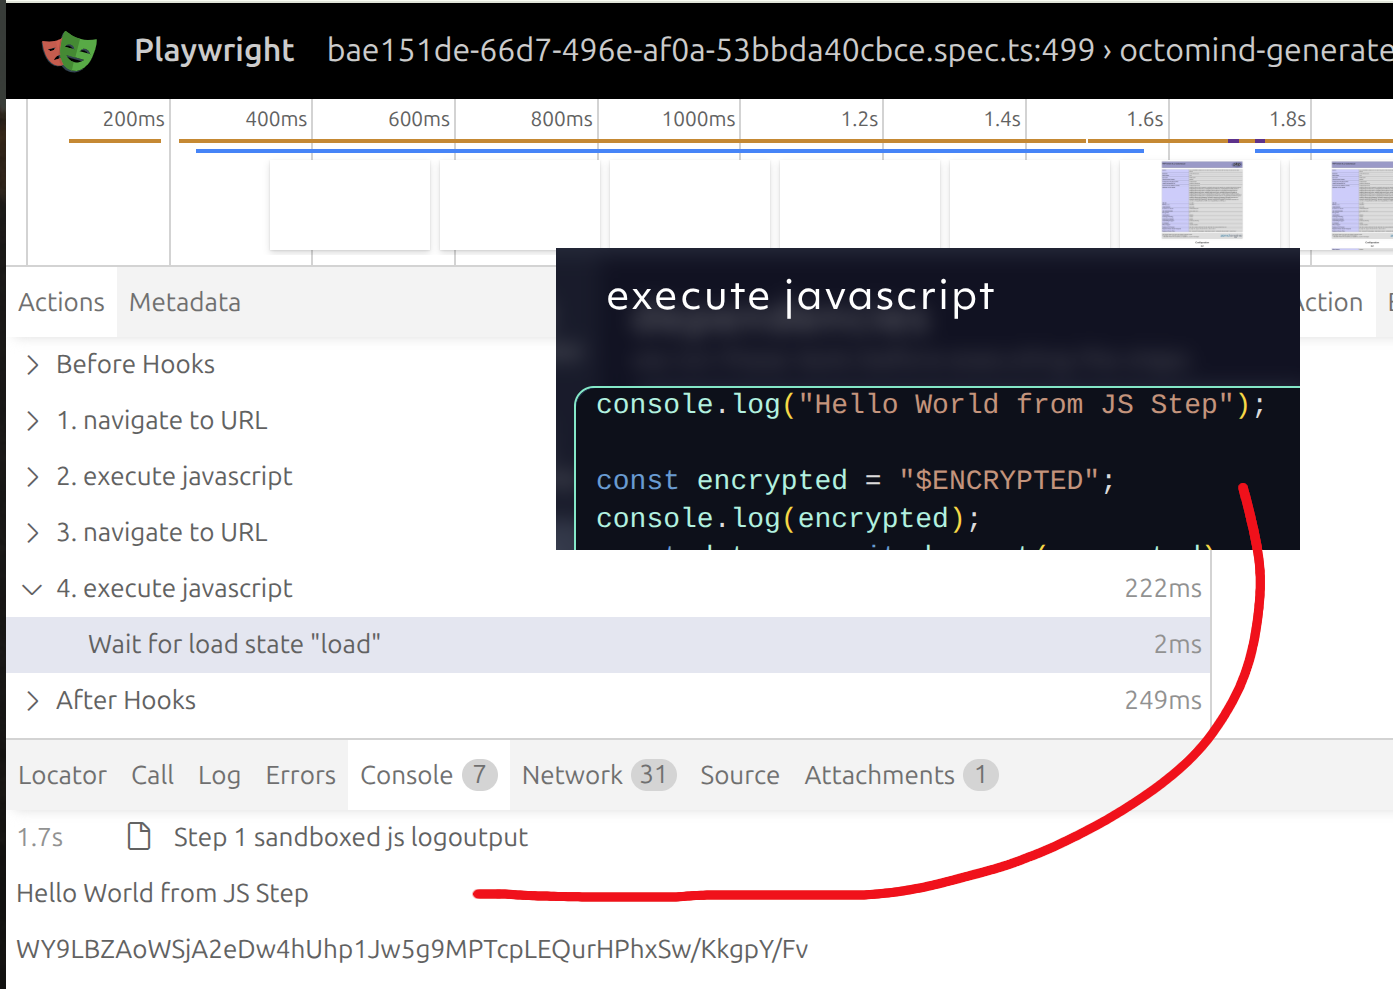The height and width of the screenshot is (989, 1393).
Task: Open the Source tab
Action: (739, 775)
